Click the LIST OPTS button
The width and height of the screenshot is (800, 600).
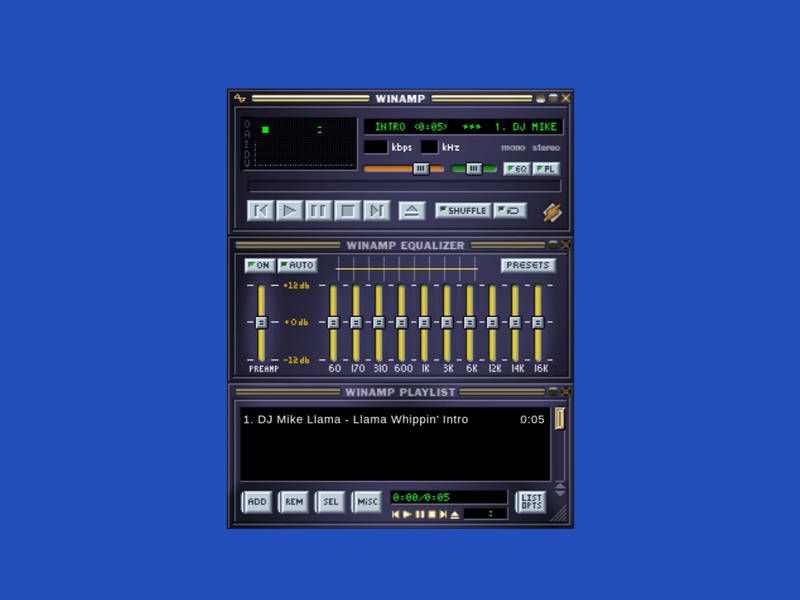pyautogui.click(x=531, y=501)
